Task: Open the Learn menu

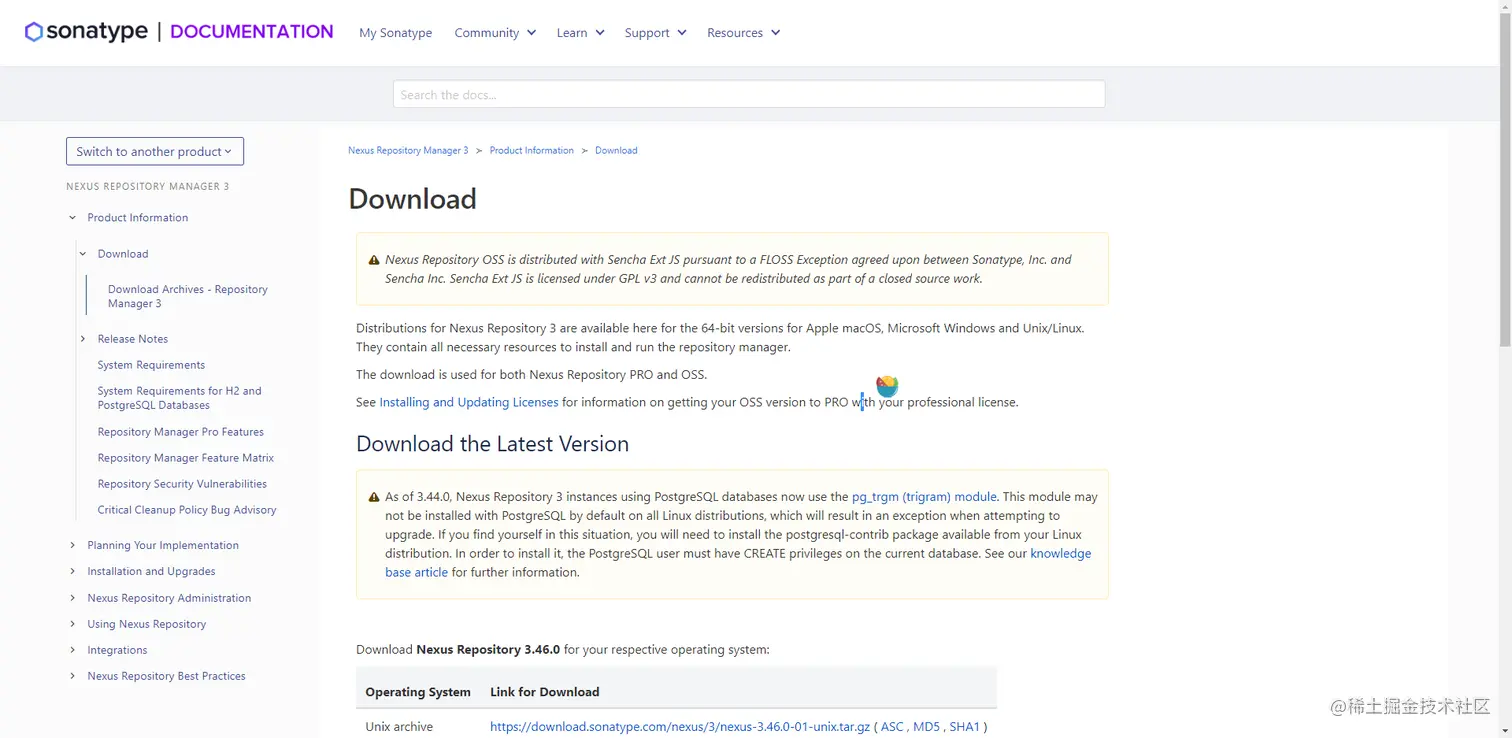Action: click(x=580, y=33)
